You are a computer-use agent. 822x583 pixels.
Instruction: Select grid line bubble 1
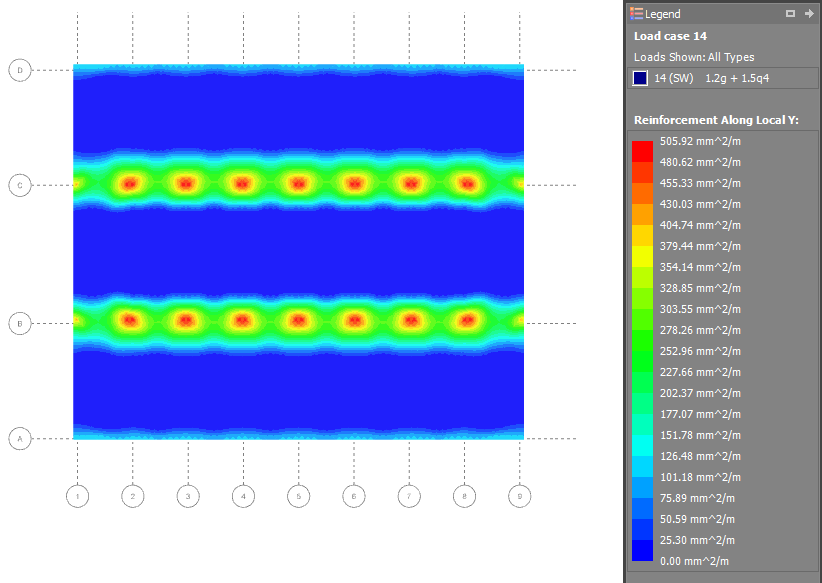[78, 496]
